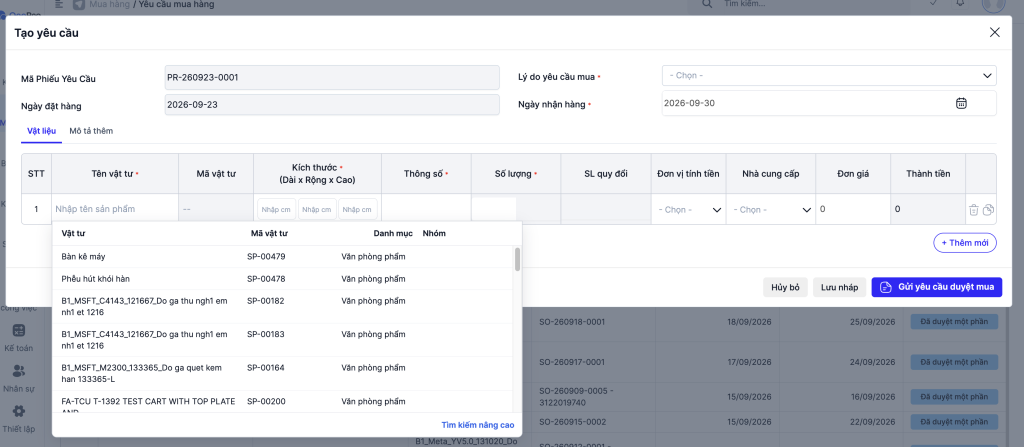This screenshot has width=1024, height=447.
Task: Open the calendar picker for Ngày nhận hàng
Action: tap(961, 103)
